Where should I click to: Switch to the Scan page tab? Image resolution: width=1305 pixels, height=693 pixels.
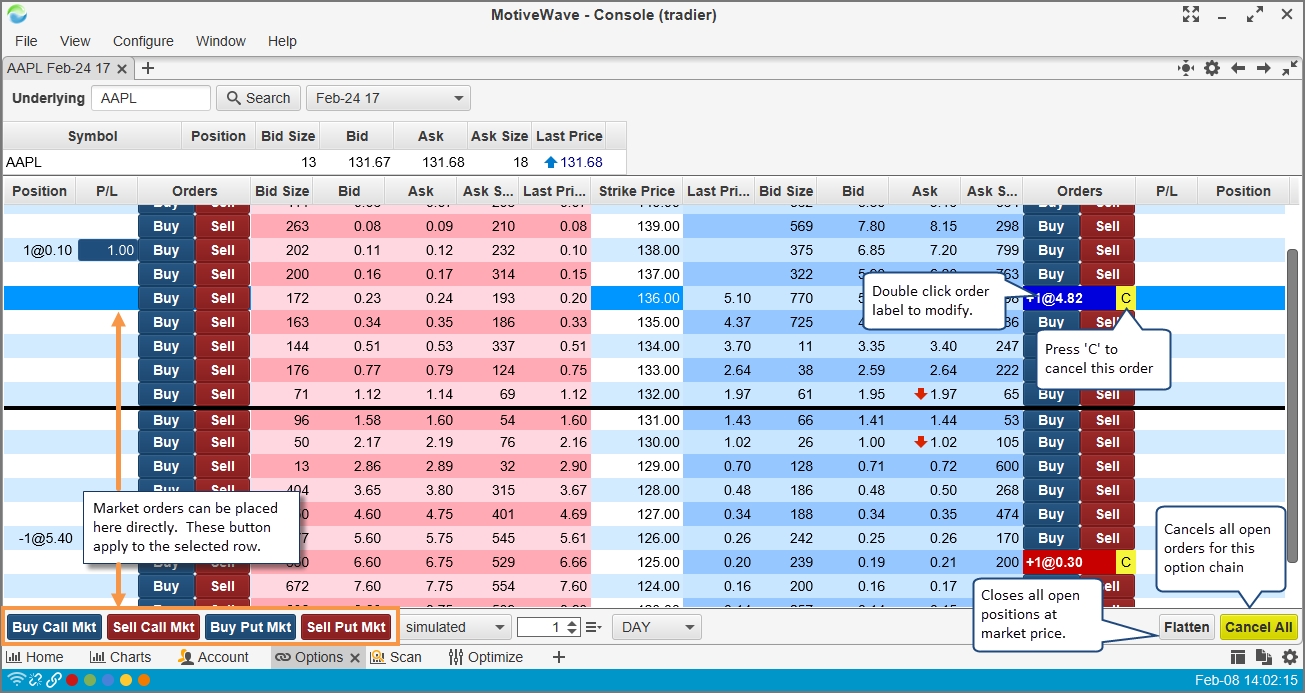[x=396, y=657]
